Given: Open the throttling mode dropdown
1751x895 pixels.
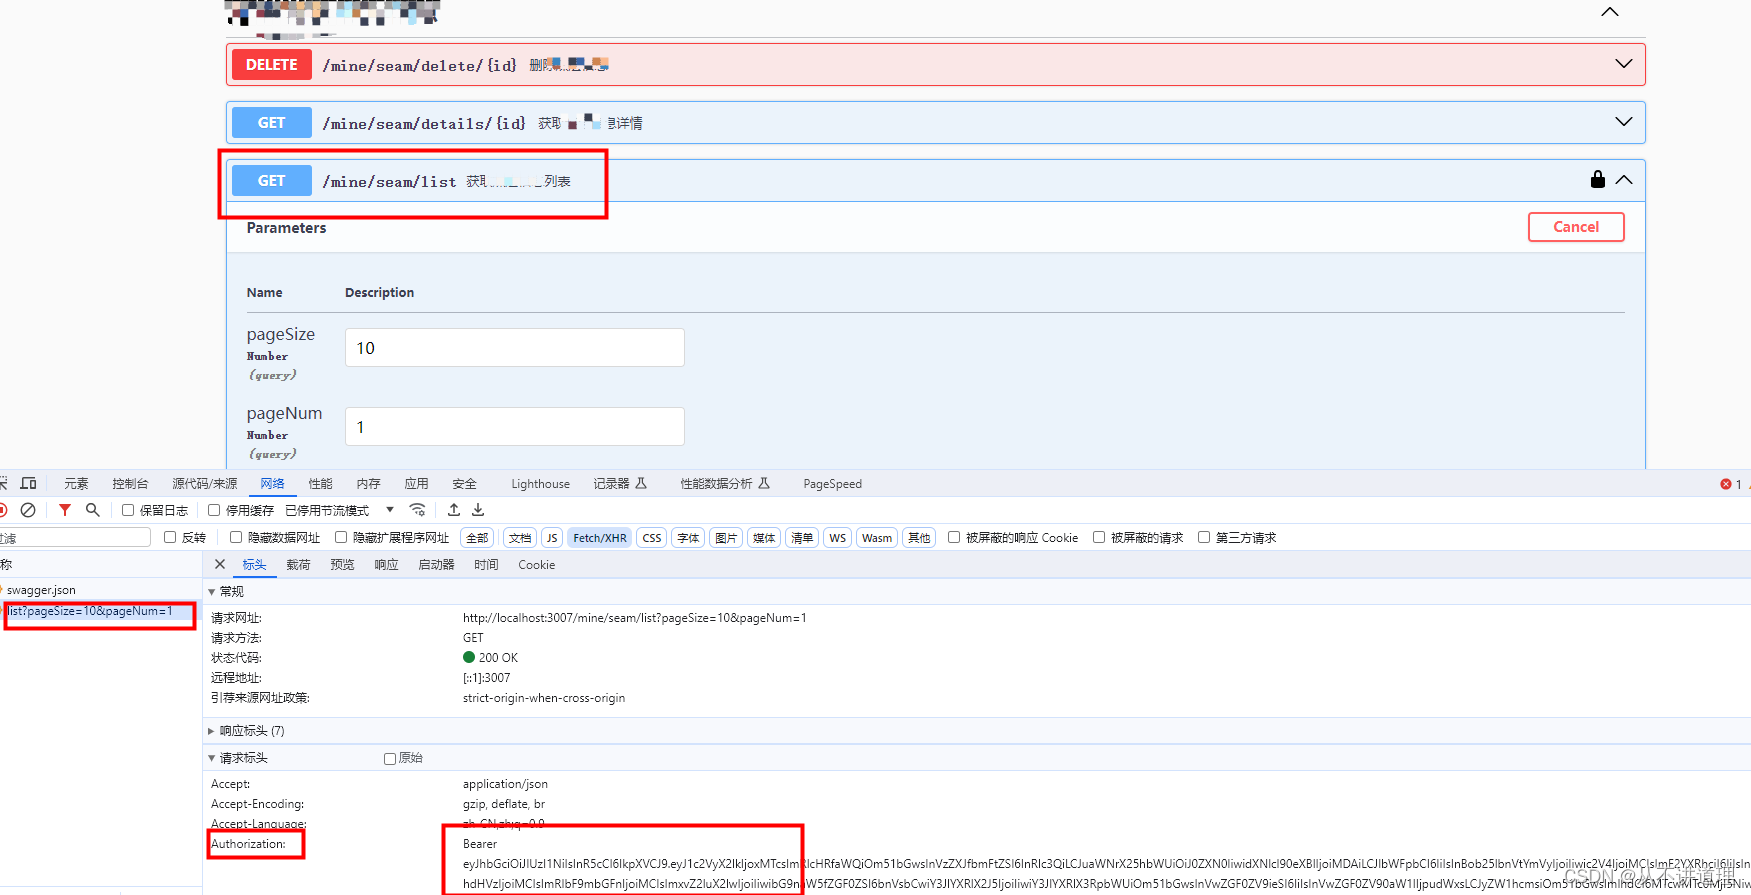Looking at the screenshot, I should coord(339,510).
